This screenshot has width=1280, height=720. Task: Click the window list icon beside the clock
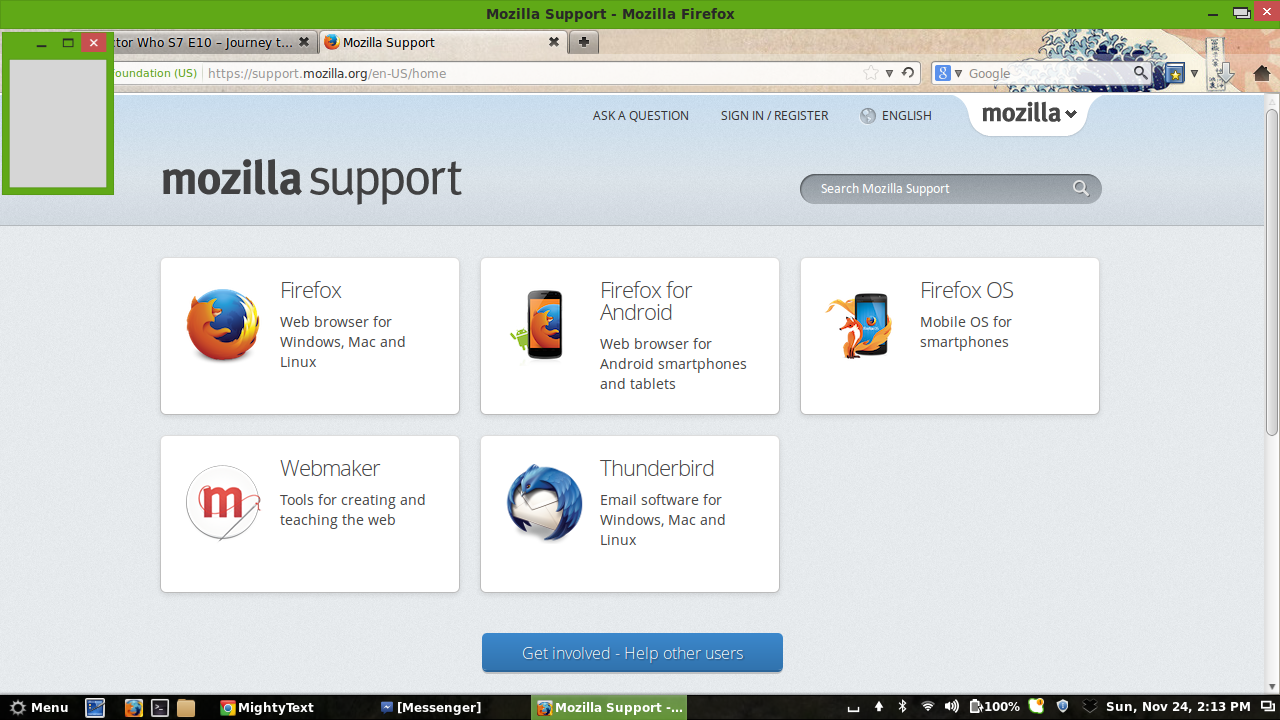click(x=1267, y=707)
